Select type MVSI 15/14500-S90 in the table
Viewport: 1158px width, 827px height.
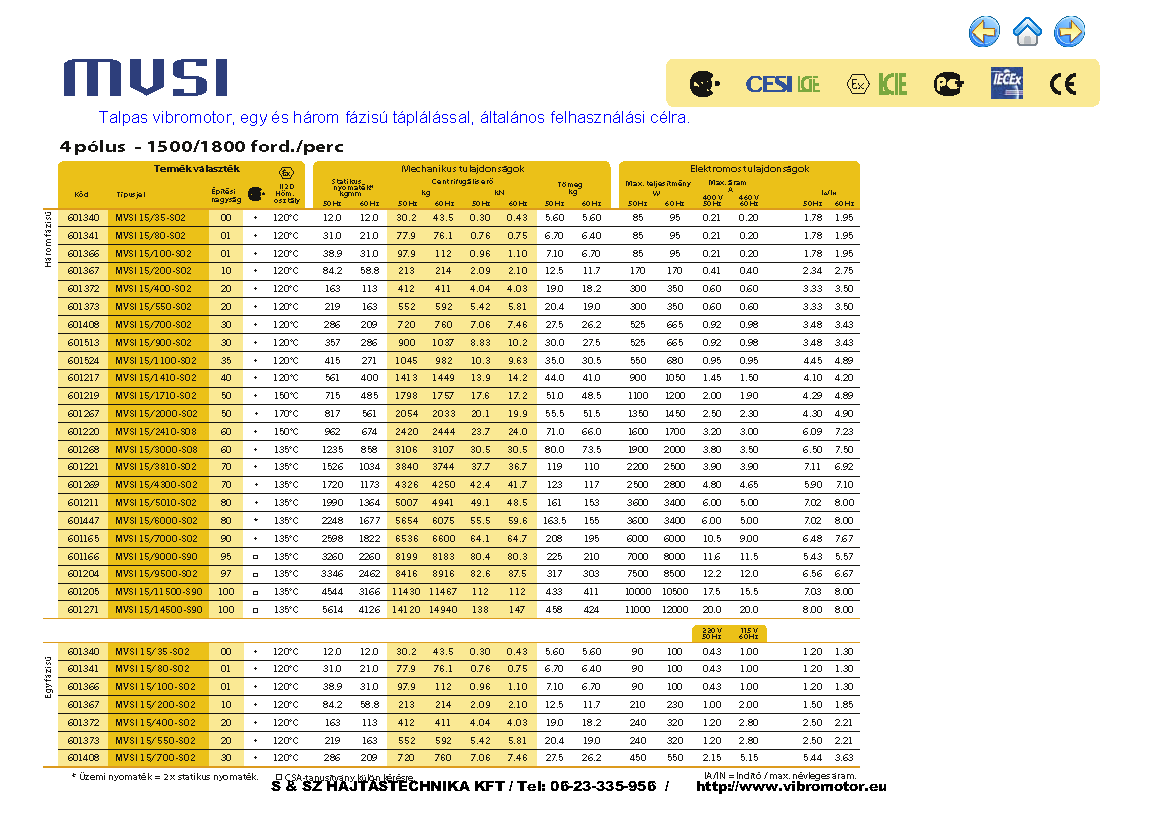158,609
